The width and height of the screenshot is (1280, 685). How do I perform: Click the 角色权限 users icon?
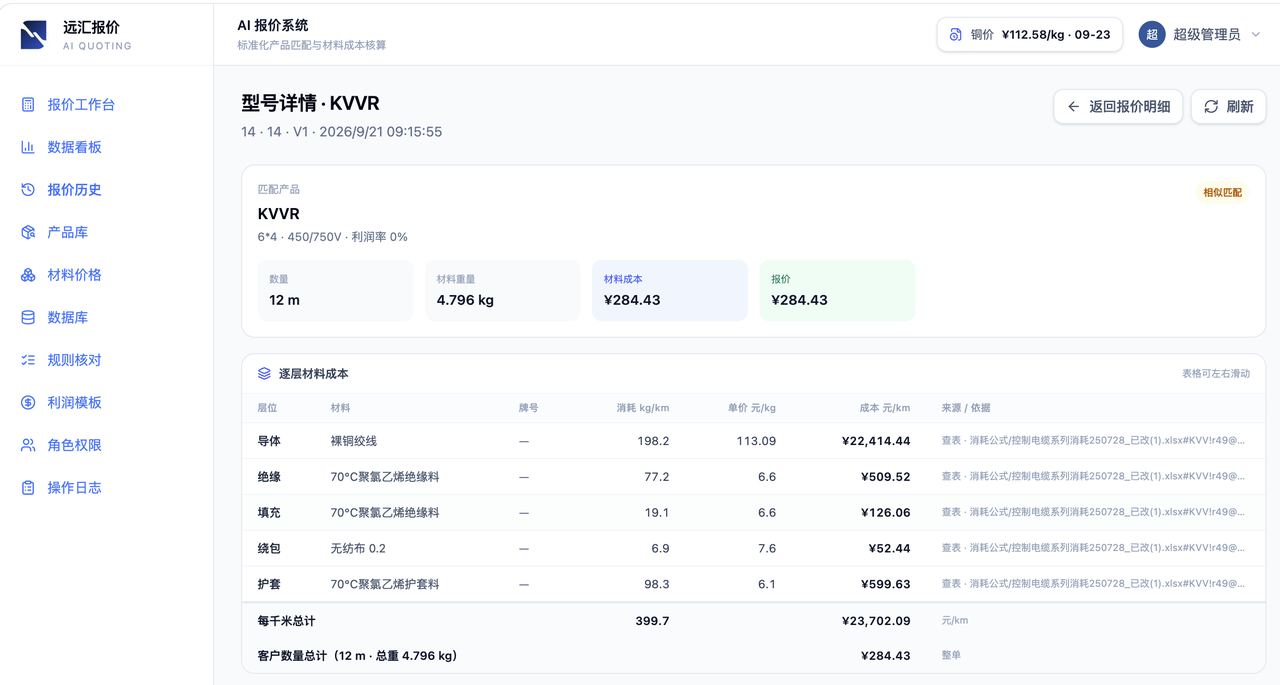click(x=28, y=445)
